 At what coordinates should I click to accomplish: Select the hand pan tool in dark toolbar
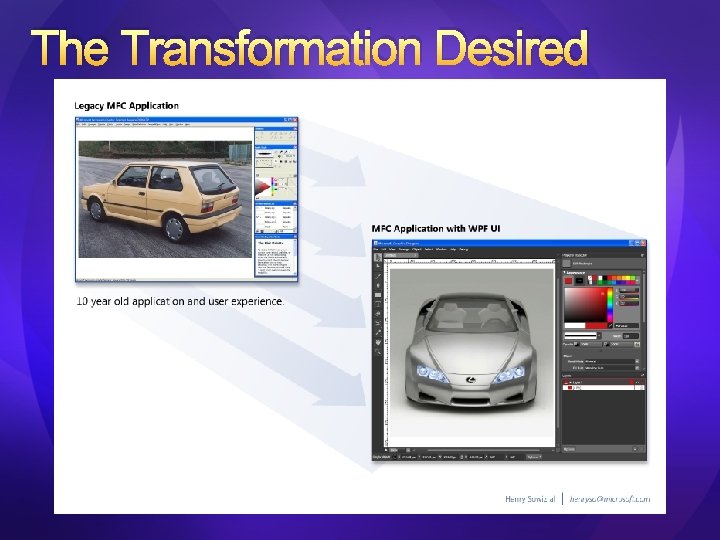[x=378, y=343]
